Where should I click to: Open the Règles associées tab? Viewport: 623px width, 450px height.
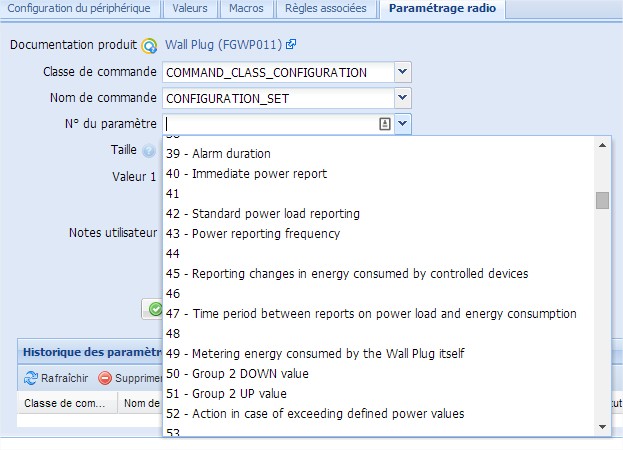325,8
